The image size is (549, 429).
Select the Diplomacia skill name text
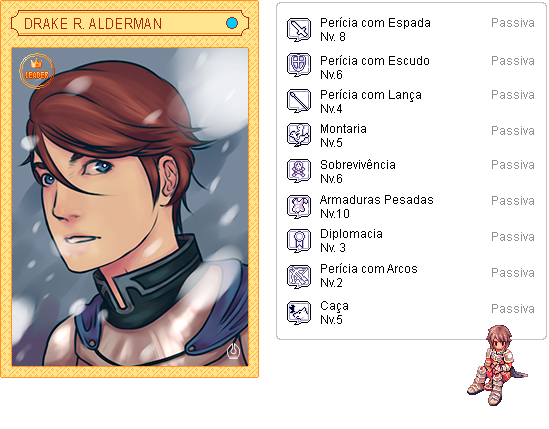(x=351, y=234)
